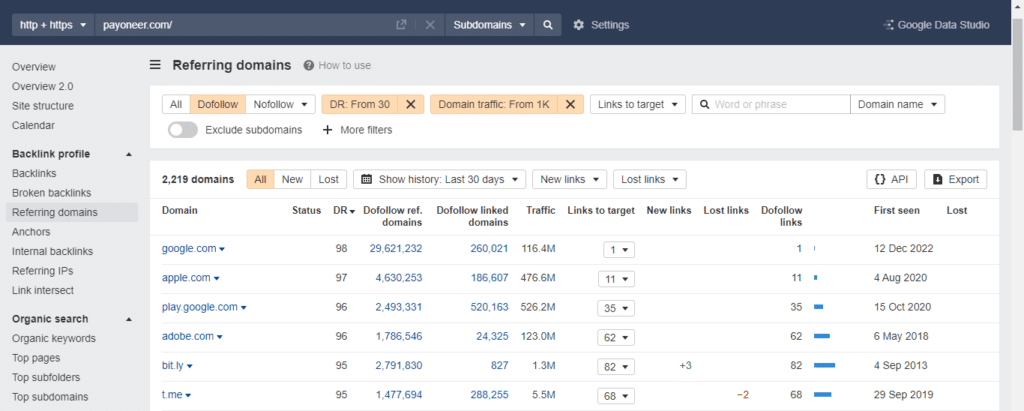Select the New domains tab

292,179
